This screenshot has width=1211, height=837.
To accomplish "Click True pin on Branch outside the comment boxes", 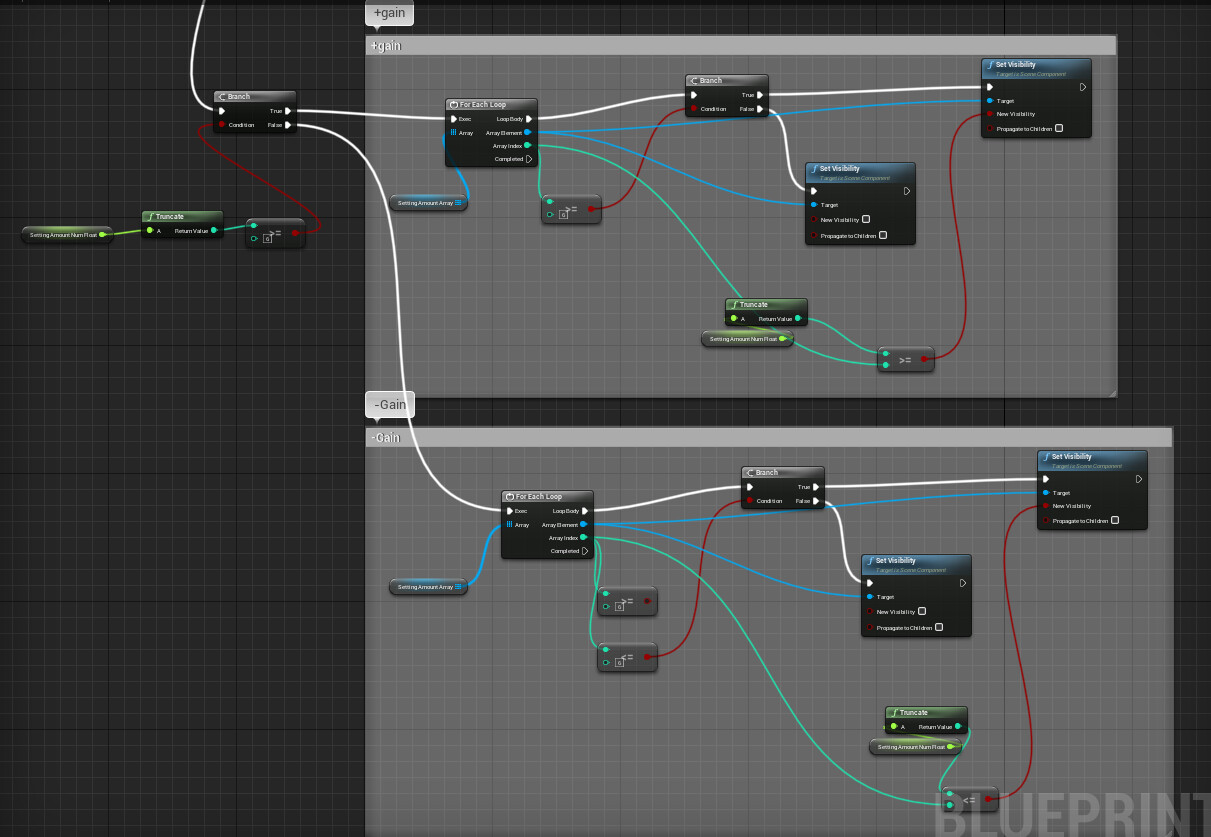I will click(x=288, y=111).
